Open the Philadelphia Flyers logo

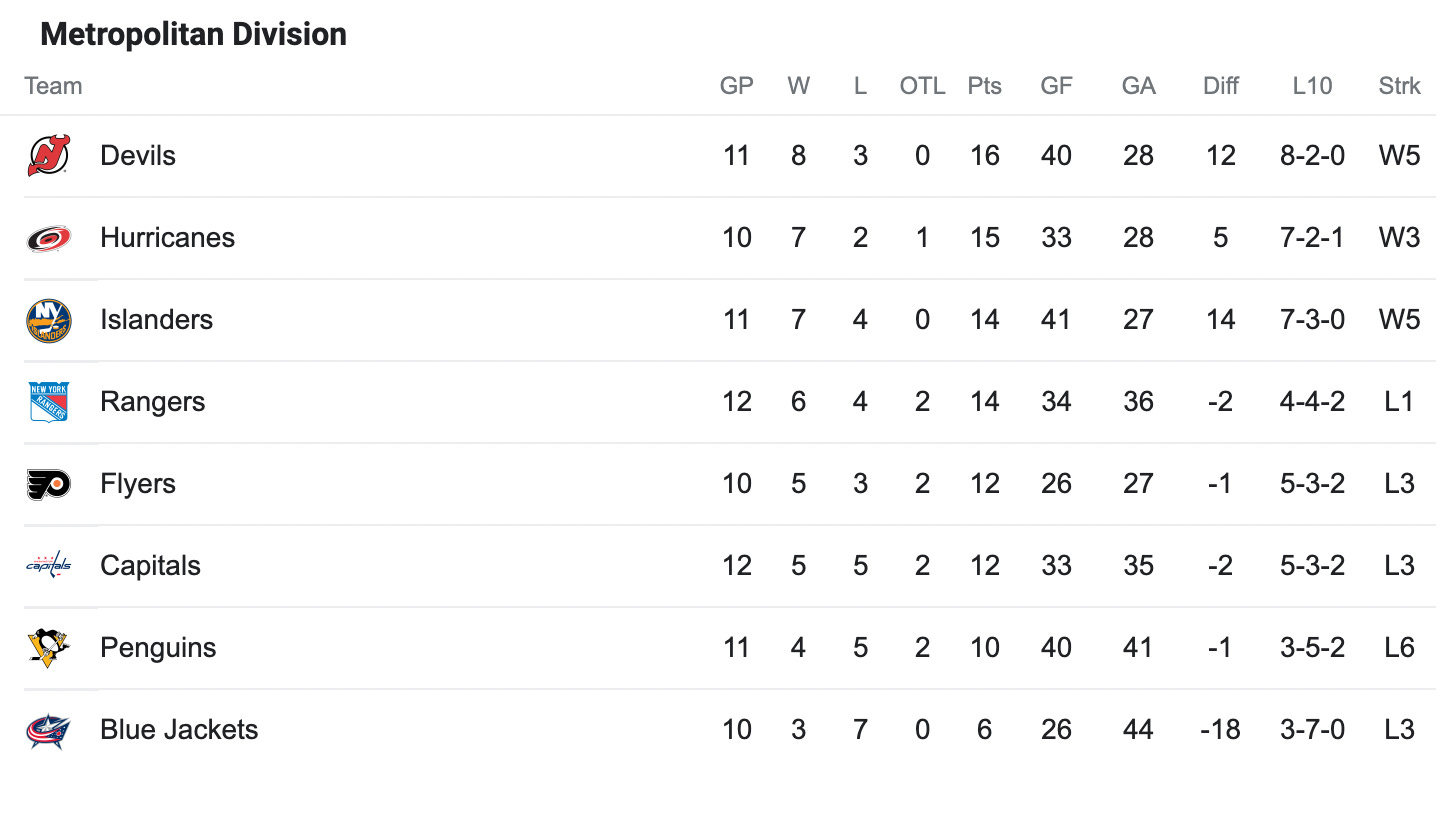(x=49, y=484)
